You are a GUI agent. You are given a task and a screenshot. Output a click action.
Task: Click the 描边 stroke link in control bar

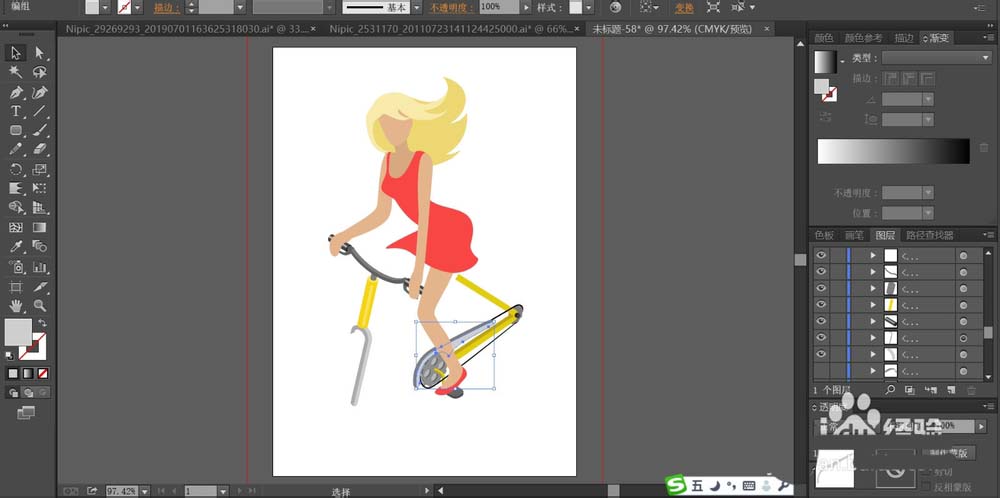[x=167, y=8]
